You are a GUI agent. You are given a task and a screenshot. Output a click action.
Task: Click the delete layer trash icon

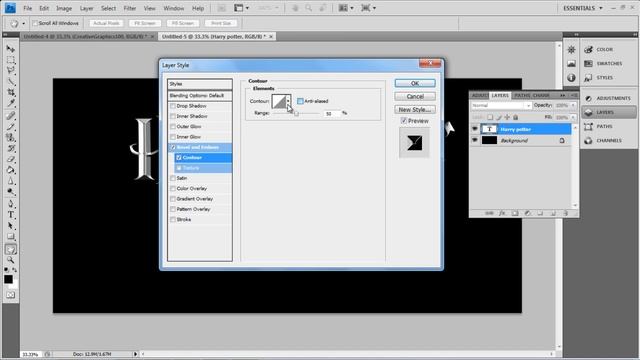click(x=566, y=213)
